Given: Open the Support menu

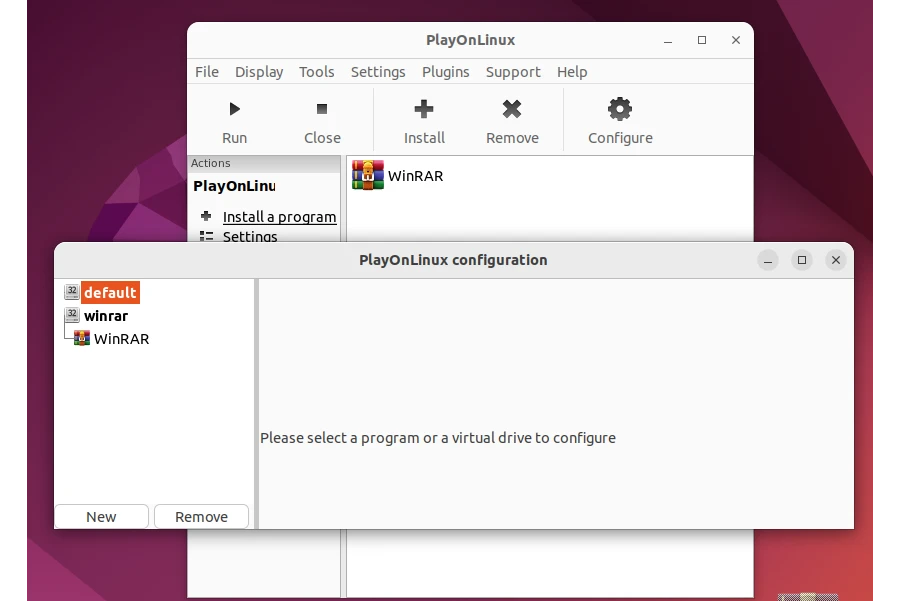Looking at the screenshot, I should coord(513,72).
